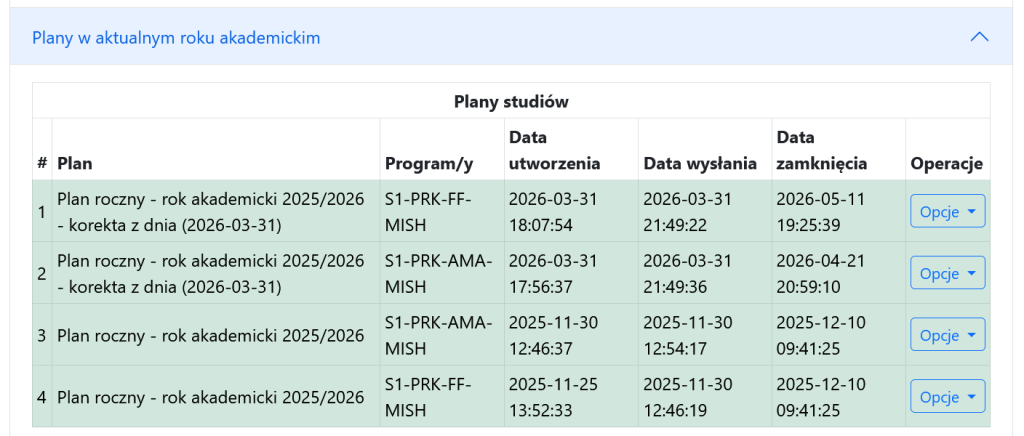Click the creation date 2025-11-25 13:52:33
The height and width of the screenshot is (436, 1024).
click(553, 396)
